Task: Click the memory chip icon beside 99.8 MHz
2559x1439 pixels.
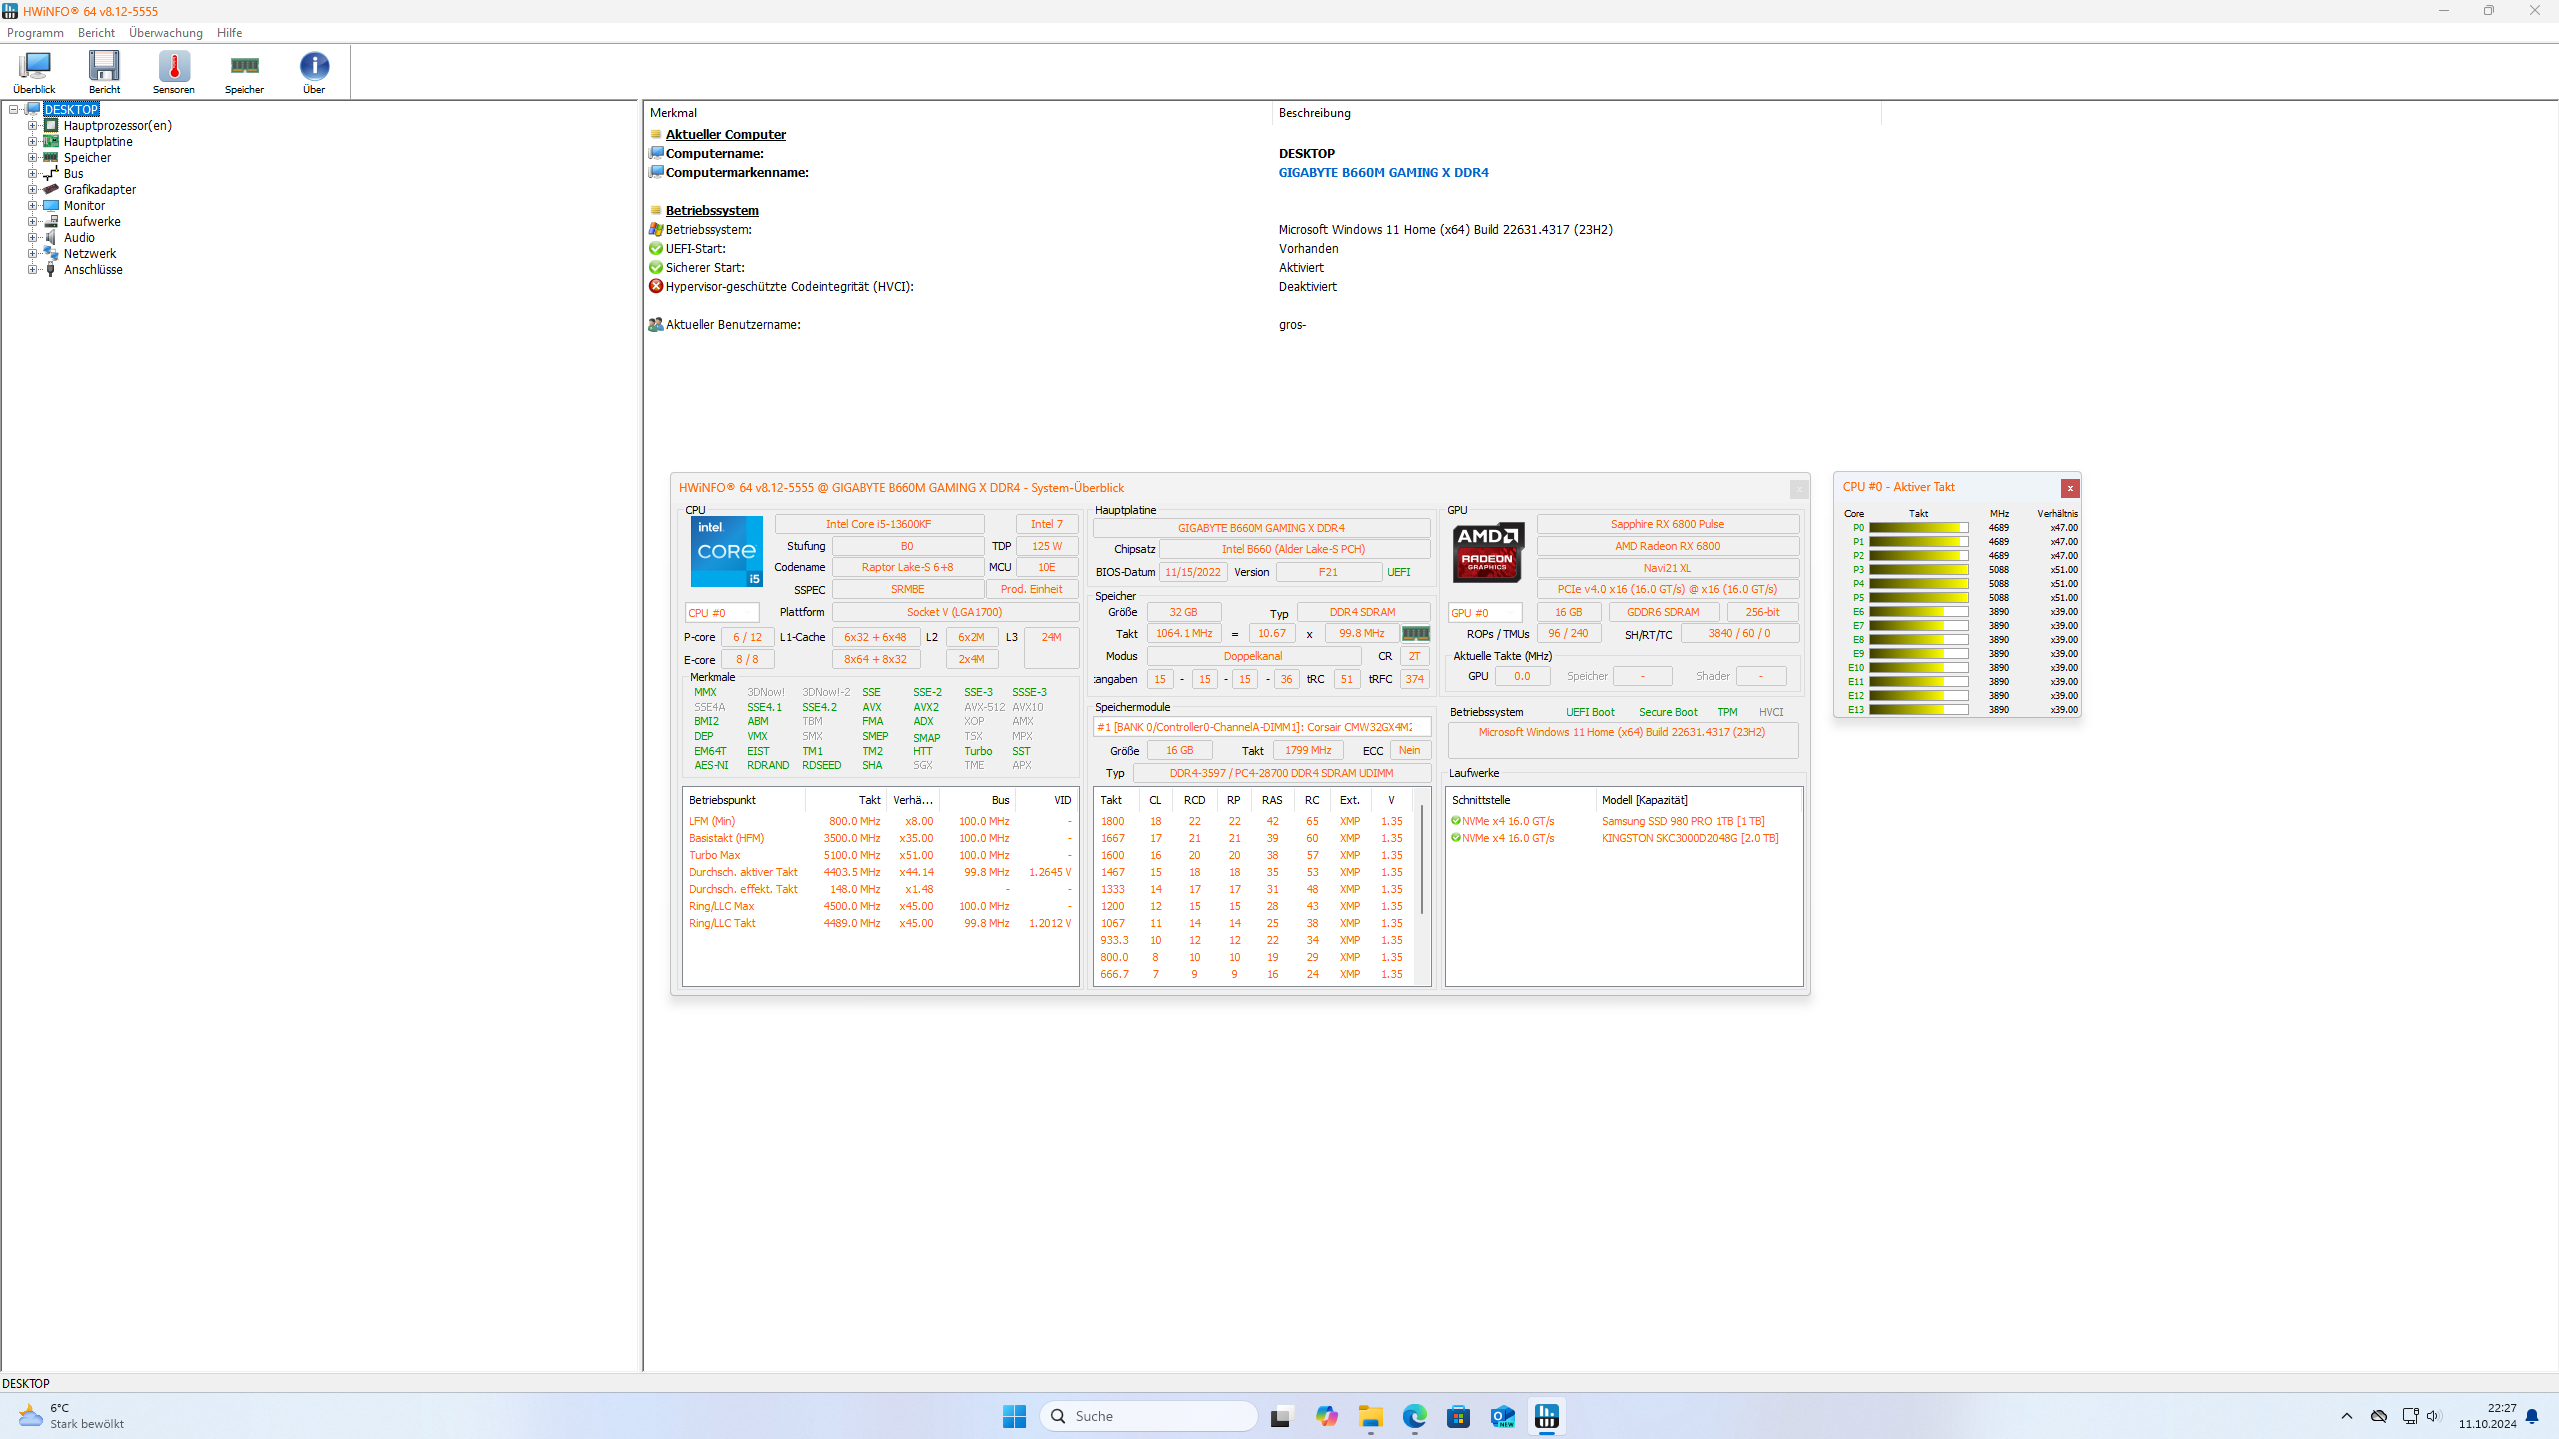Action: [x=1415, y=633]
